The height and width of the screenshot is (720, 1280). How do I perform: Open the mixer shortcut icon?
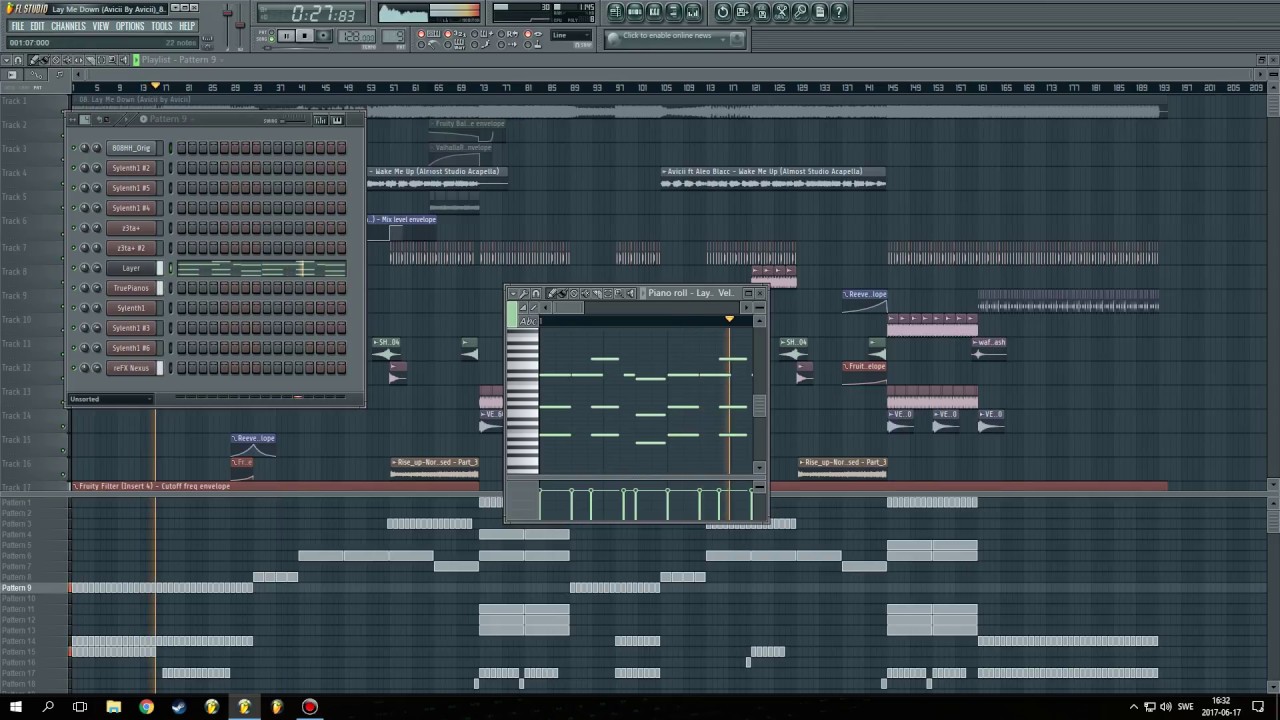693,12
